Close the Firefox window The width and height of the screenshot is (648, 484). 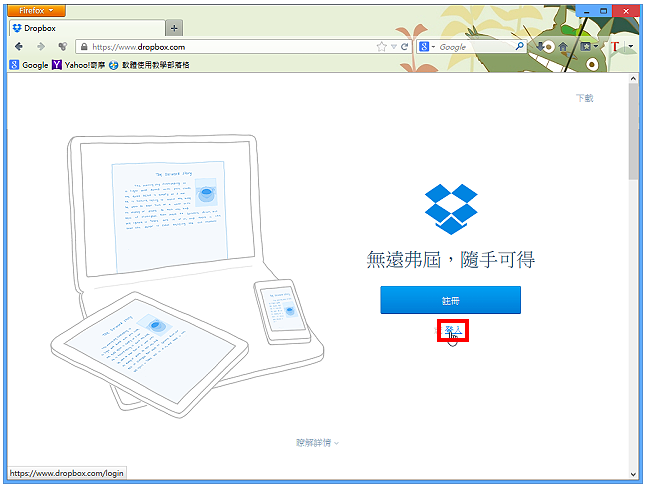[626, 11]
